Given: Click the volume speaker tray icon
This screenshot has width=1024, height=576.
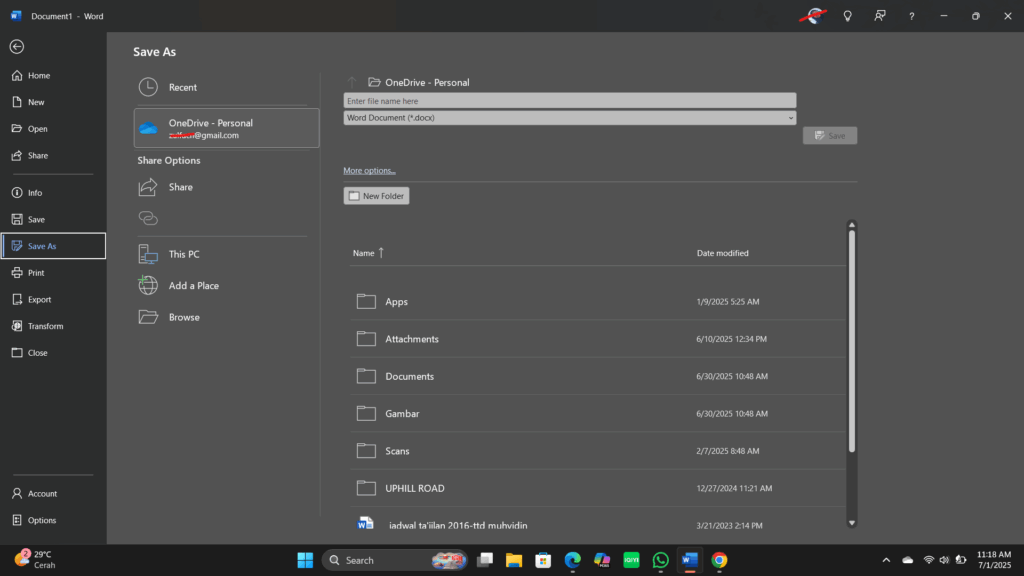Looking at the screenshot, I should [944, 560].
